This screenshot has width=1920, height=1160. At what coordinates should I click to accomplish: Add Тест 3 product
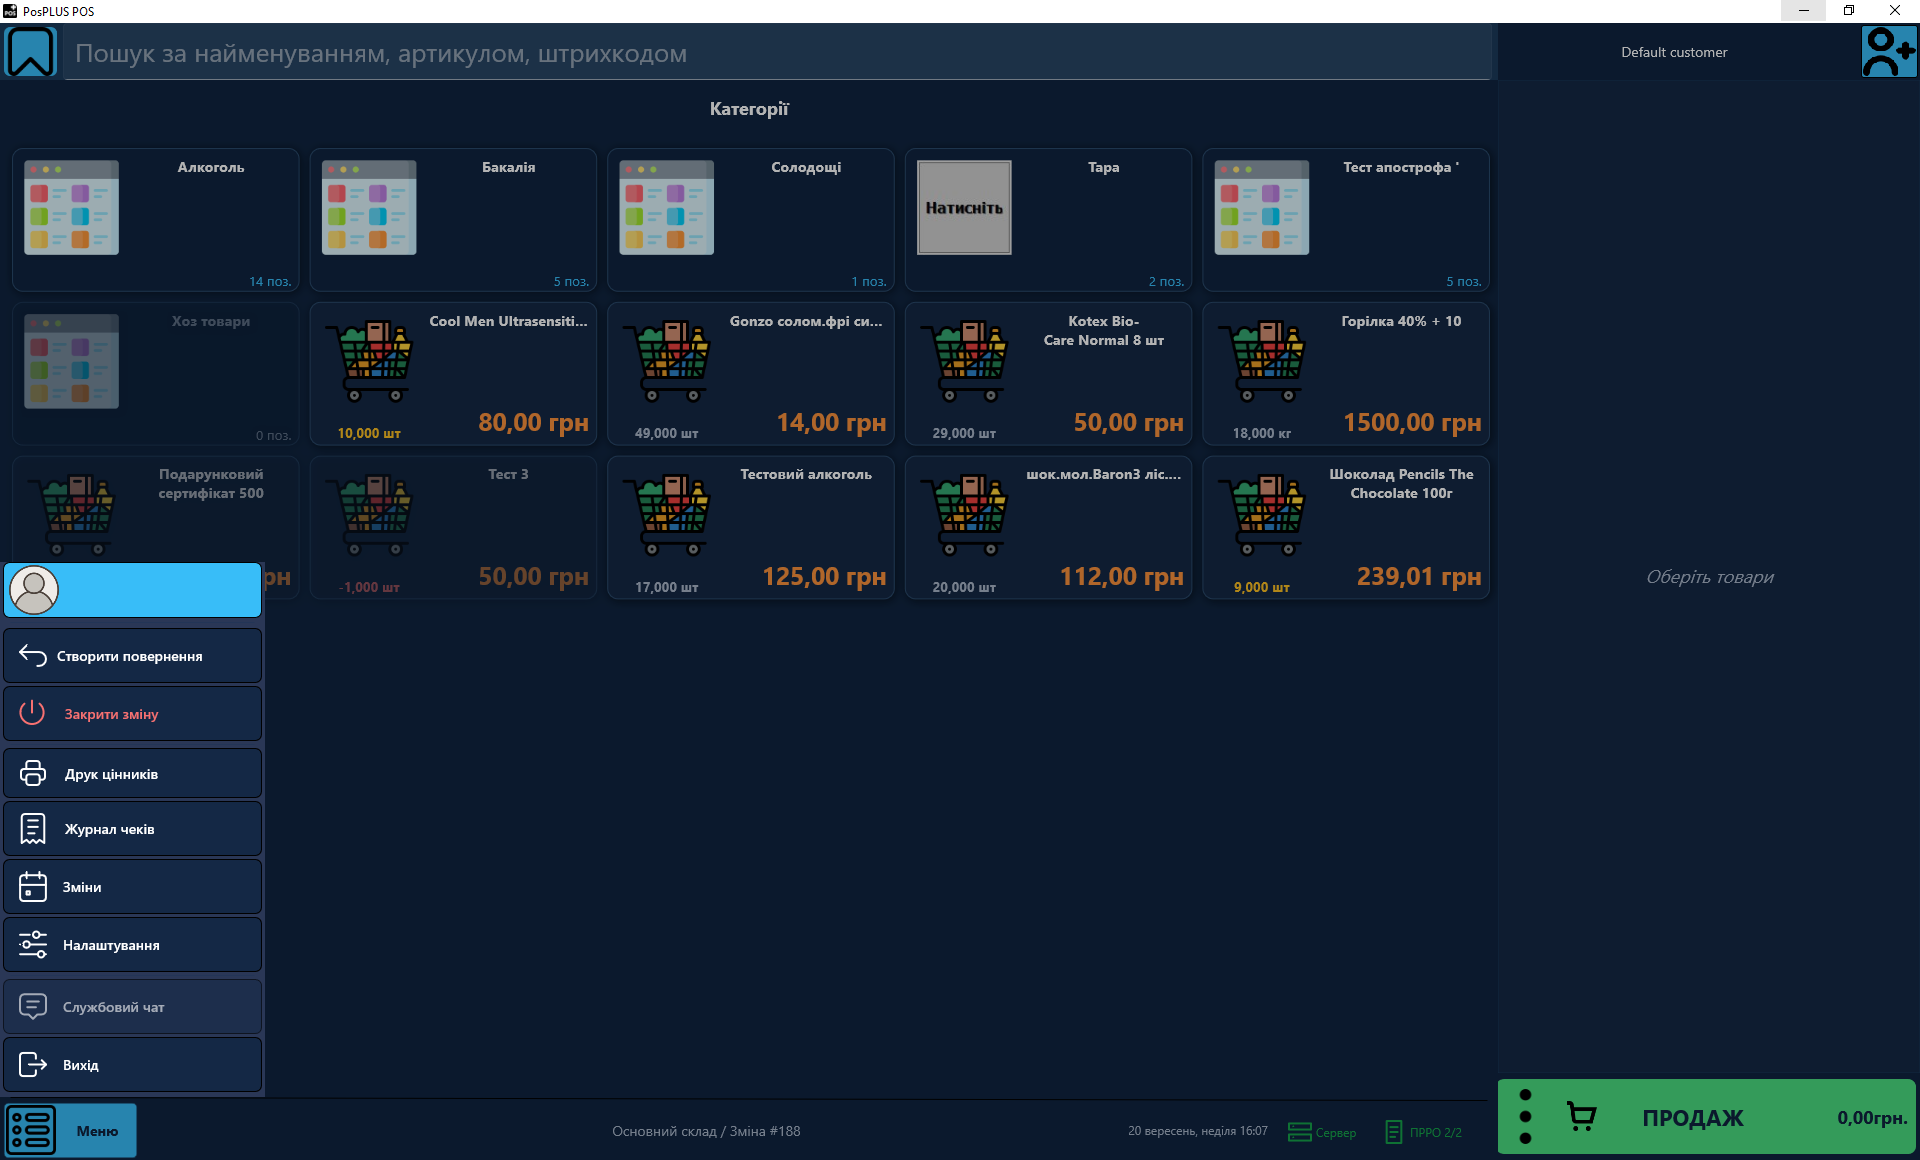453,528
